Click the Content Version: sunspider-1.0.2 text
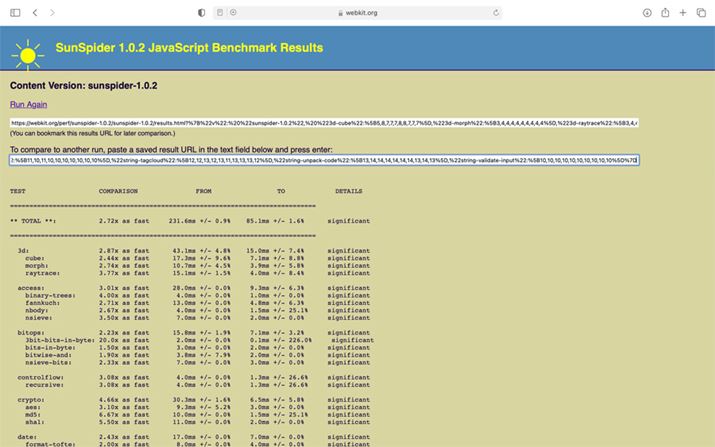Image resolution: width=715 pixels, height=447 pixels. tap(83, 86)
